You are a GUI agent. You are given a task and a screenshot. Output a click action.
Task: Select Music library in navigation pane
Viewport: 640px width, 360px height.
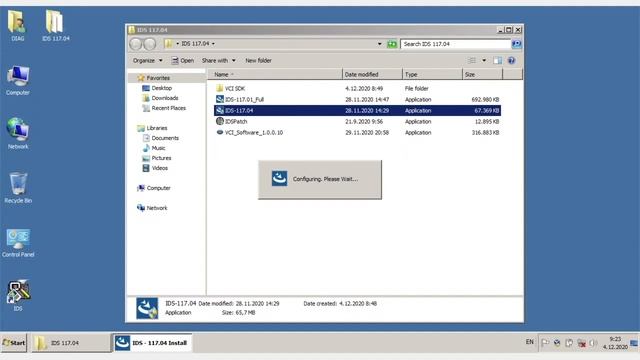tap(158, 148)
